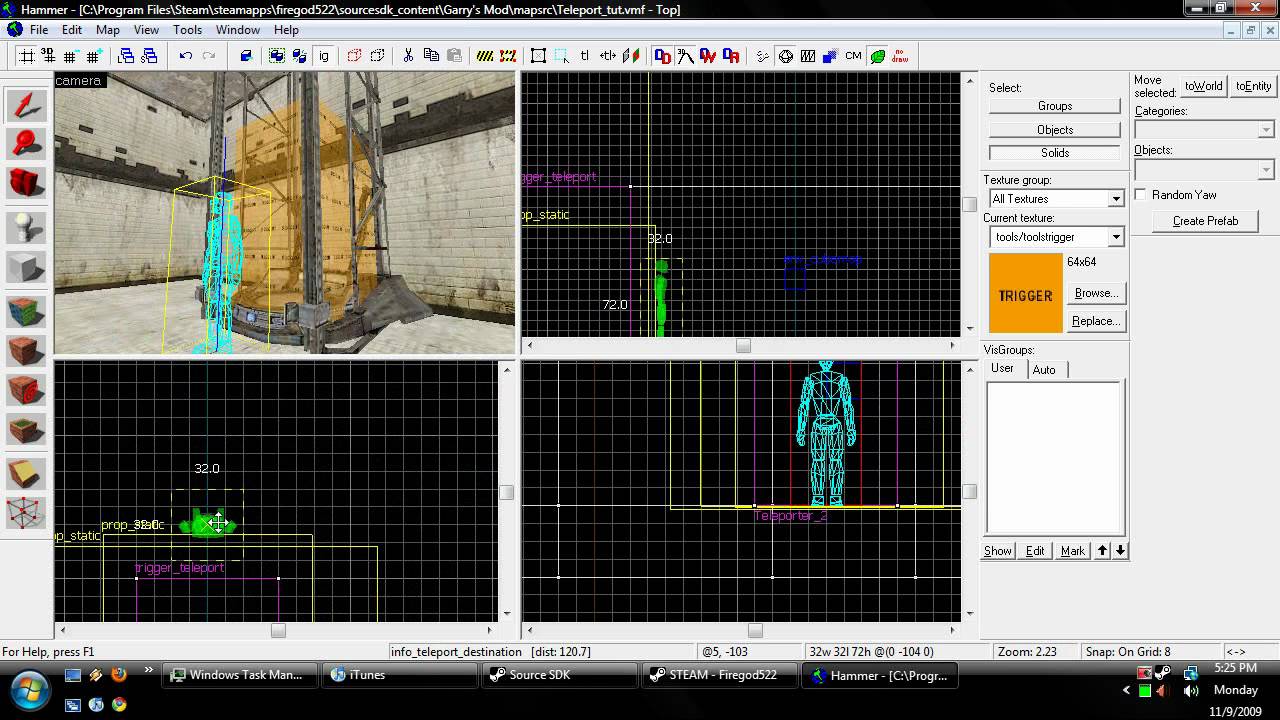Toggle the grid display button
1280x720 pixels.
(27, 56)
